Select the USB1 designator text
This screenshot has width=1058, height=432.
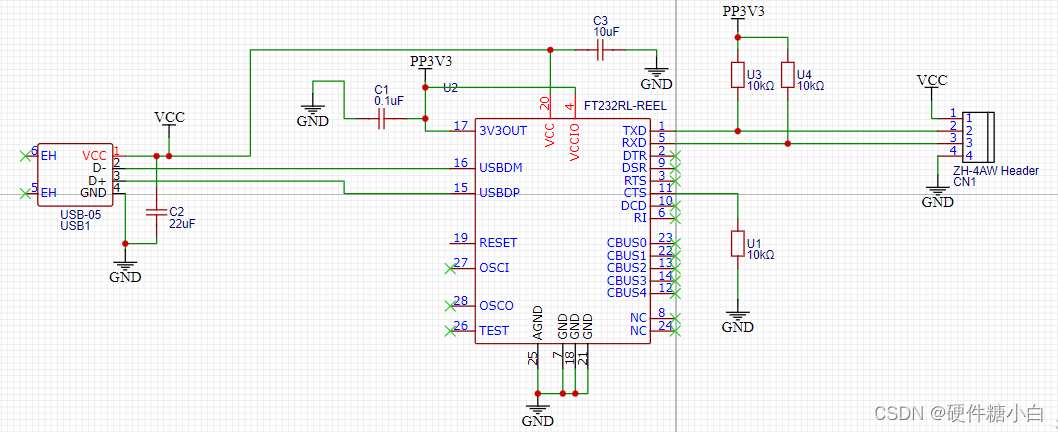click(74, 225)
